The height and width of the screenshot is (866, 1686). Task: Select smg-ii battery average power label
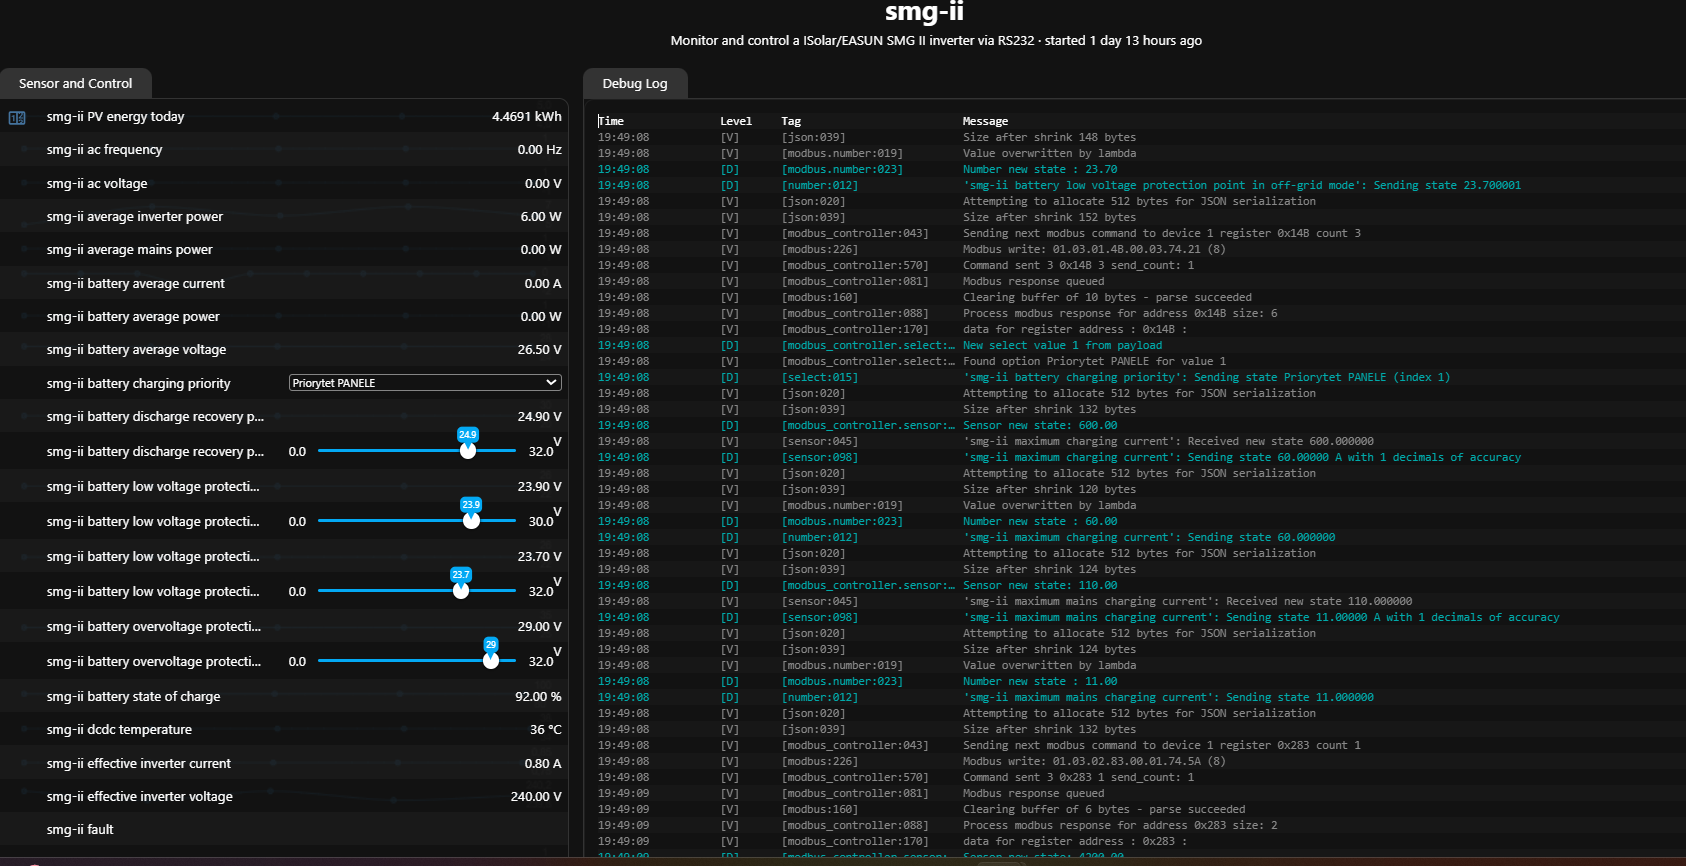pyautogui.click(x=133, y=317)
